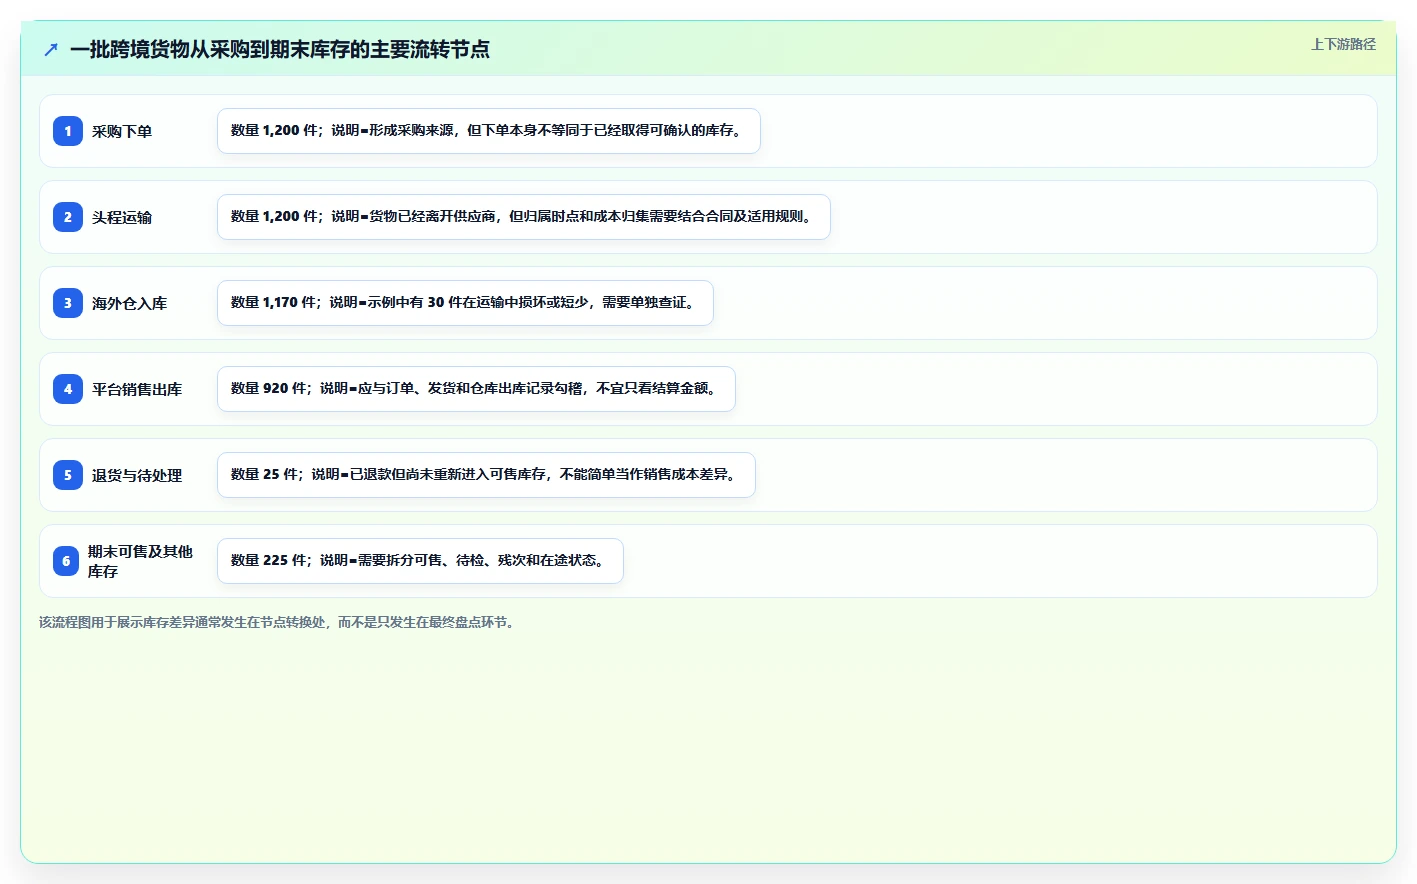Click the 数量 225 件 detail box
This screenshot has height=884, width=1417.
(420, 561)
